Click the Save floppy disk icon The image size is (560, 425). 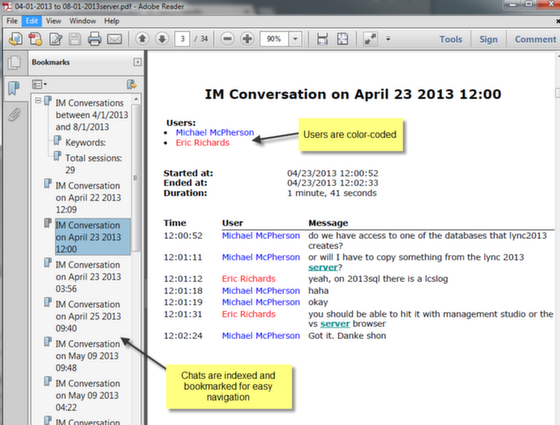(x=75, y=39)
